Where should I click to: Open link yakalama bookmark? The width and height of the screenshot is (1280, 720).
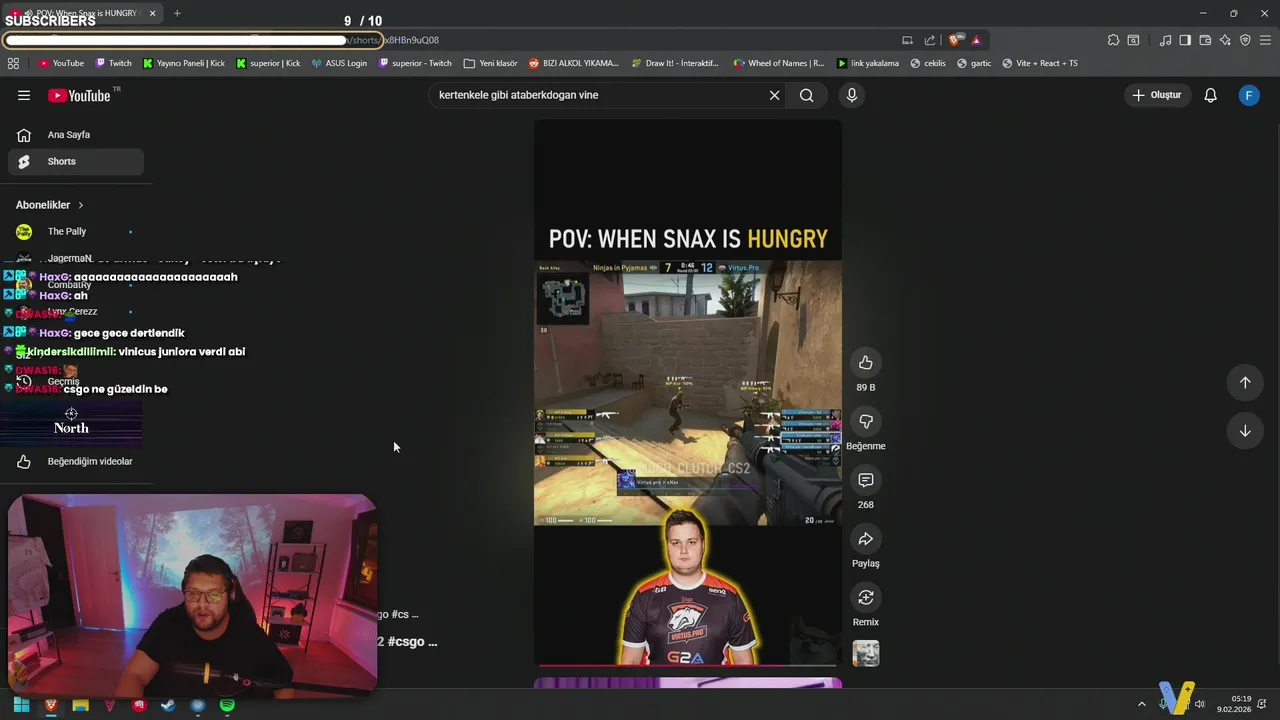(x=868, y=63)
